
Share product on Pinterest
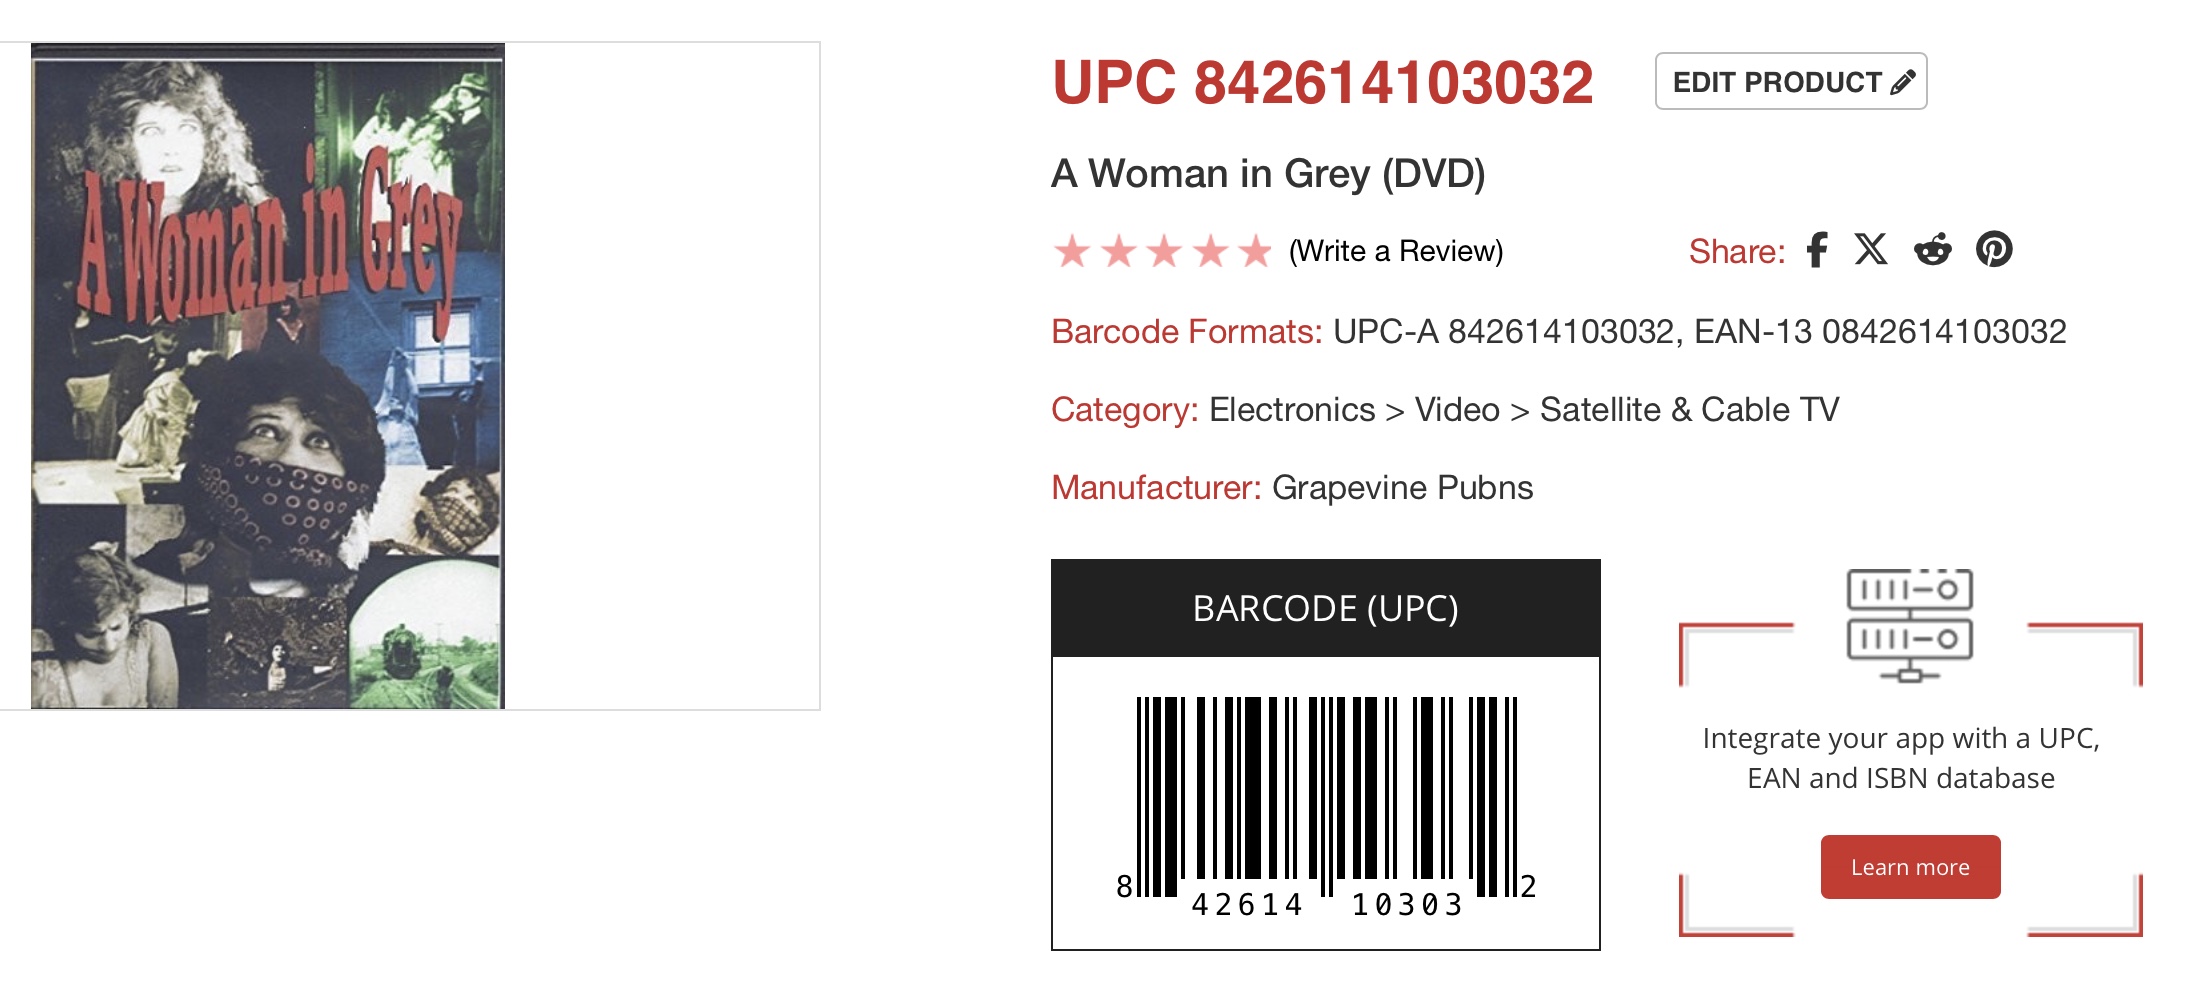(1994, 250)
